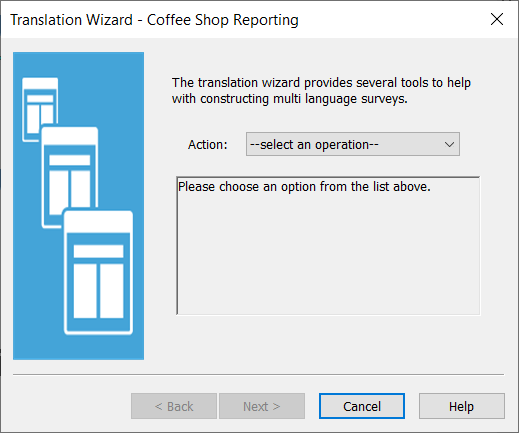This screenshot has width=519, height=433.
Task: Click the right column of the front page icon
Action: (x=112, y=291)
